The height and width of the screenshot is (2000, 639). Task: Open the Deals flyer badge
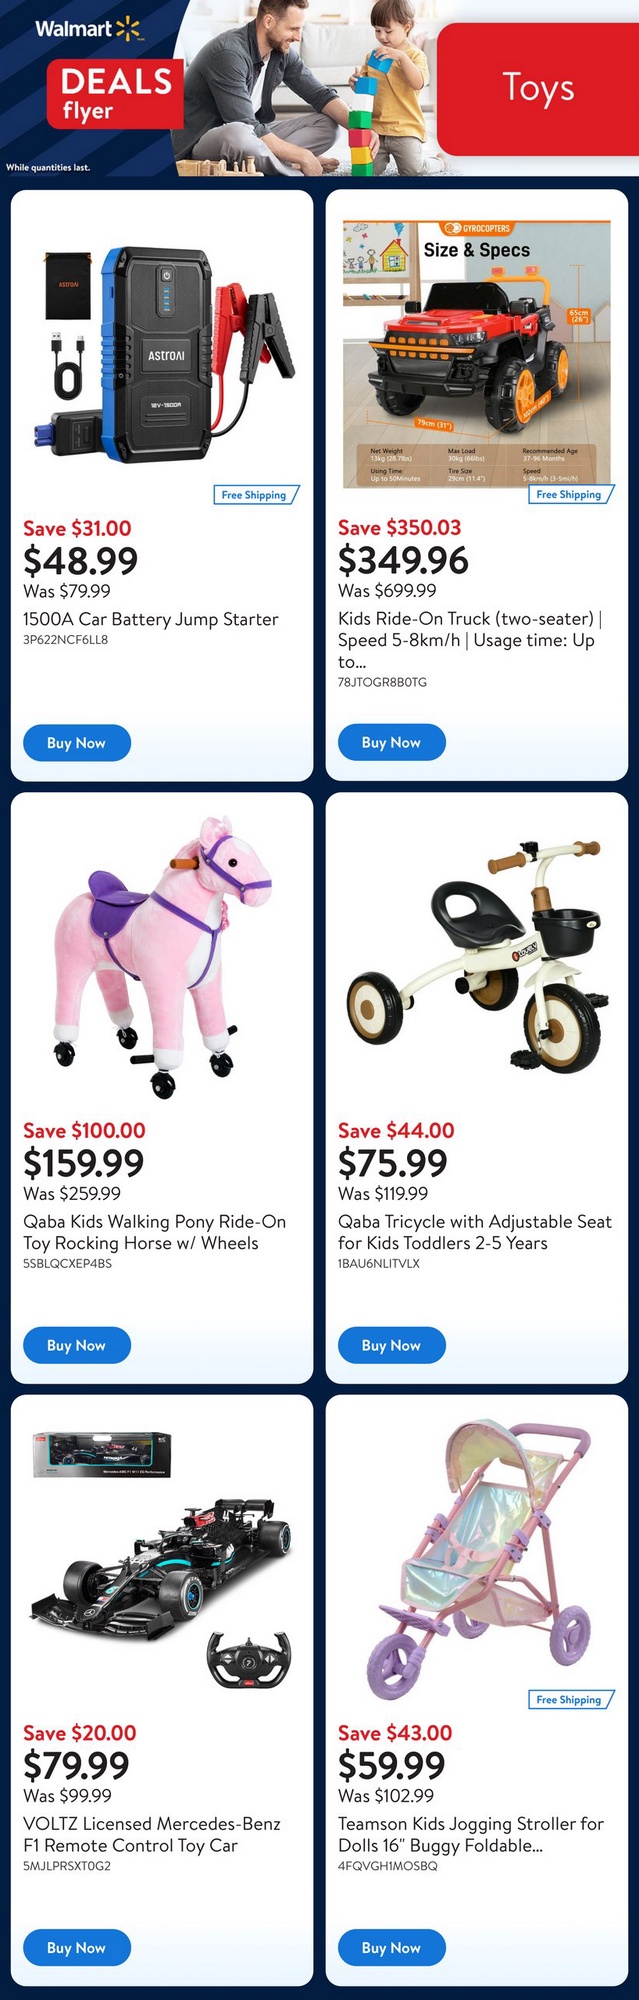(x=114, y=93)
